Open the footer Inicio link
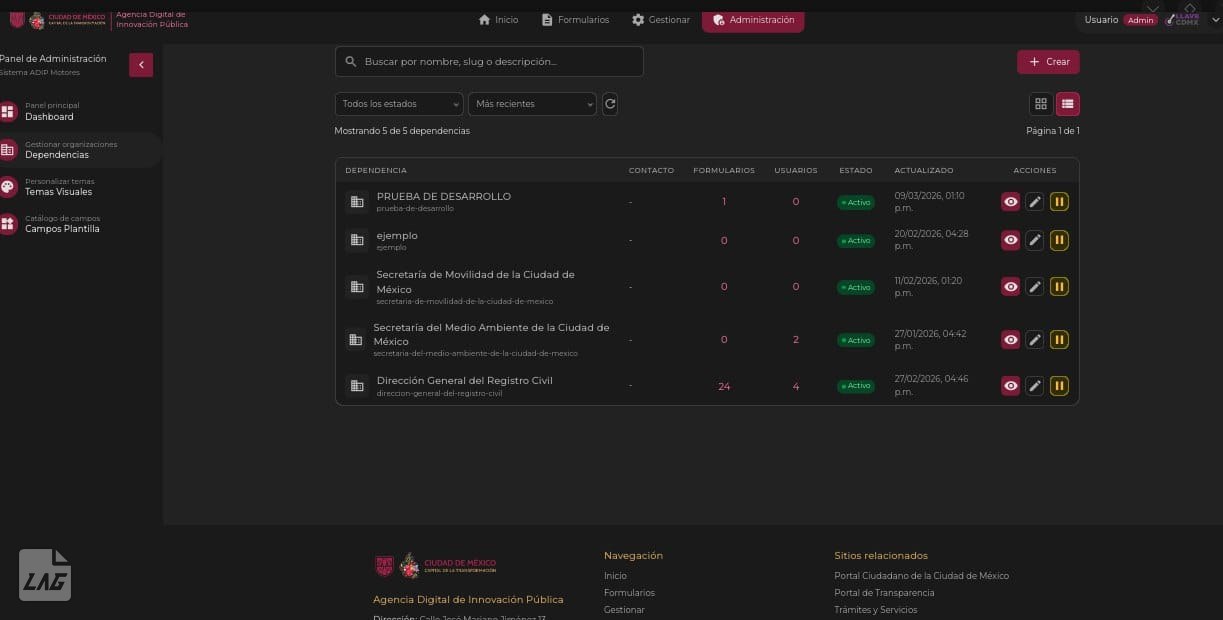 (615, 576)
